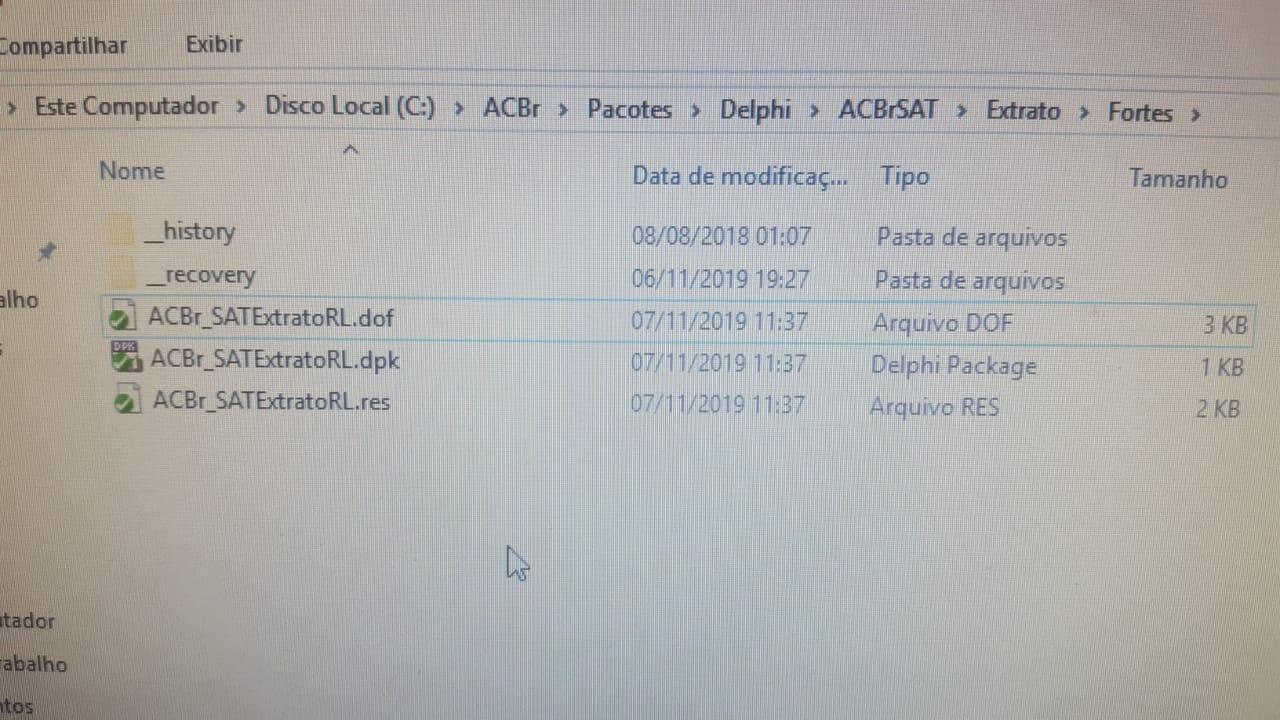The height and width of the screenshot is (720, 1280).
Task: Go to Extrato in the address path
Action: [1023, 111]
